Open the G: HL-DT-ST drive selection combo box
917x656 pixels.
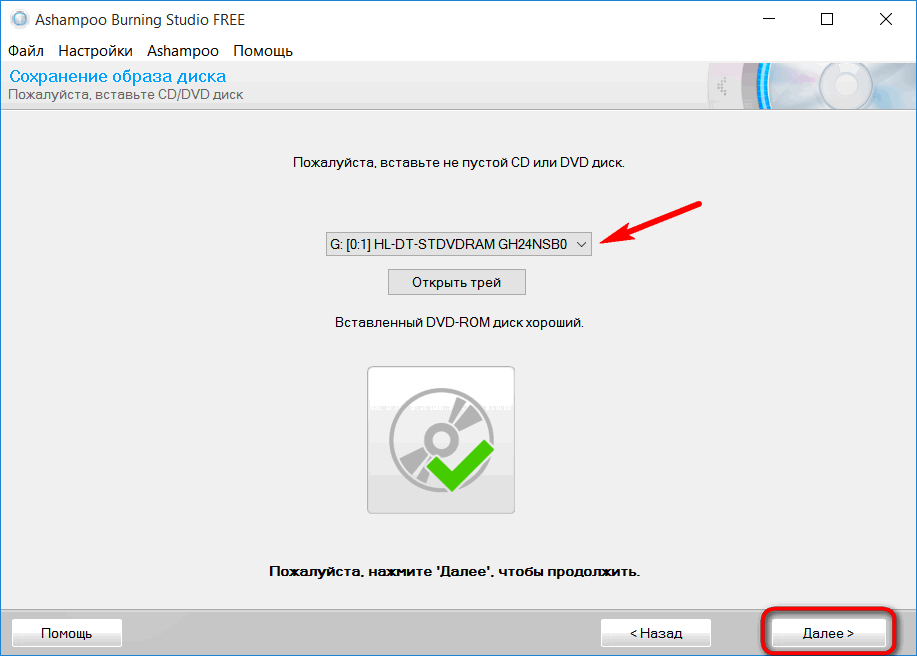click(458, 244)
